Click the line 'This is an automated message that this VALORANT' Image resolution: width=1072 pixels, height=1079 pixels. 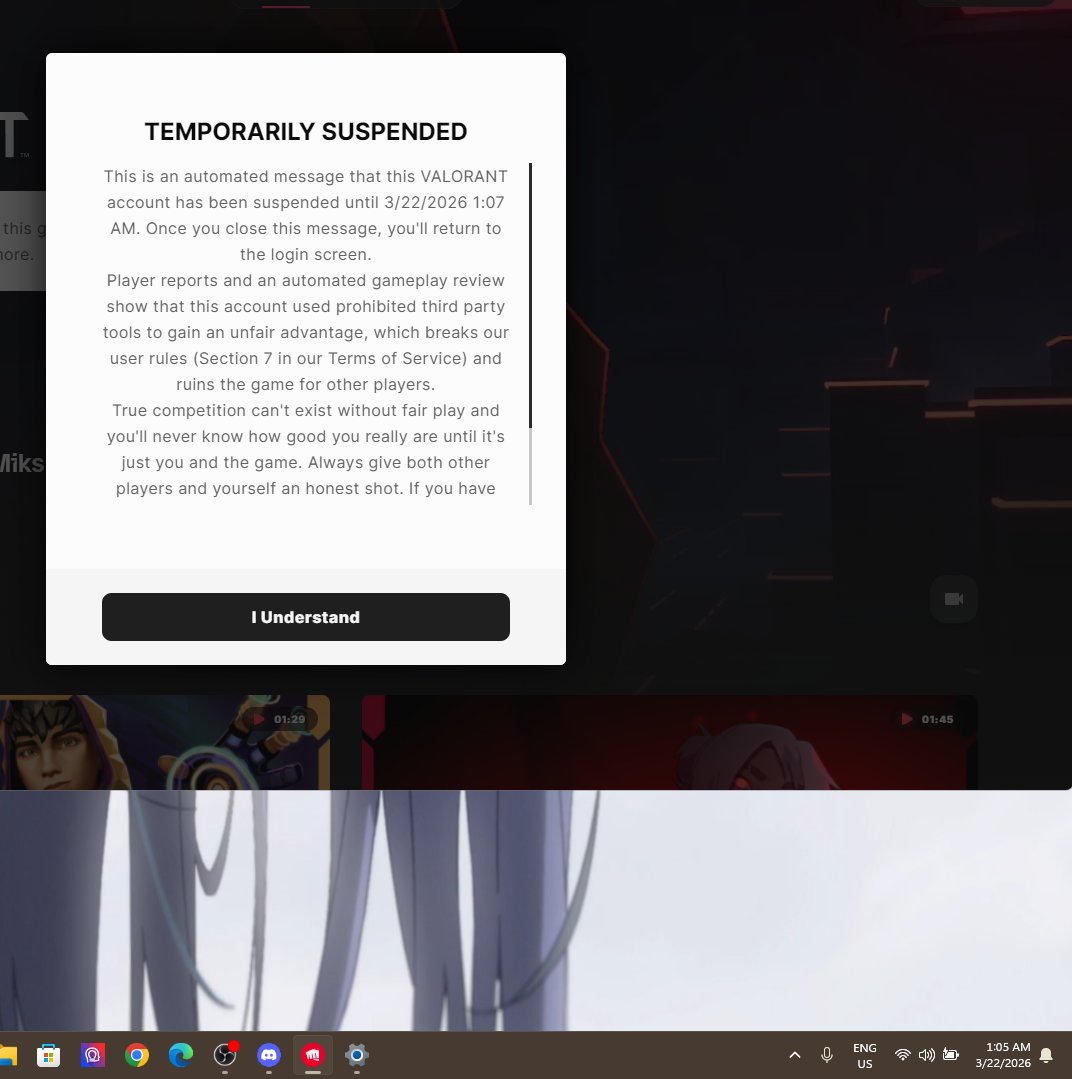pyautogui.click(x=305, y=177)
